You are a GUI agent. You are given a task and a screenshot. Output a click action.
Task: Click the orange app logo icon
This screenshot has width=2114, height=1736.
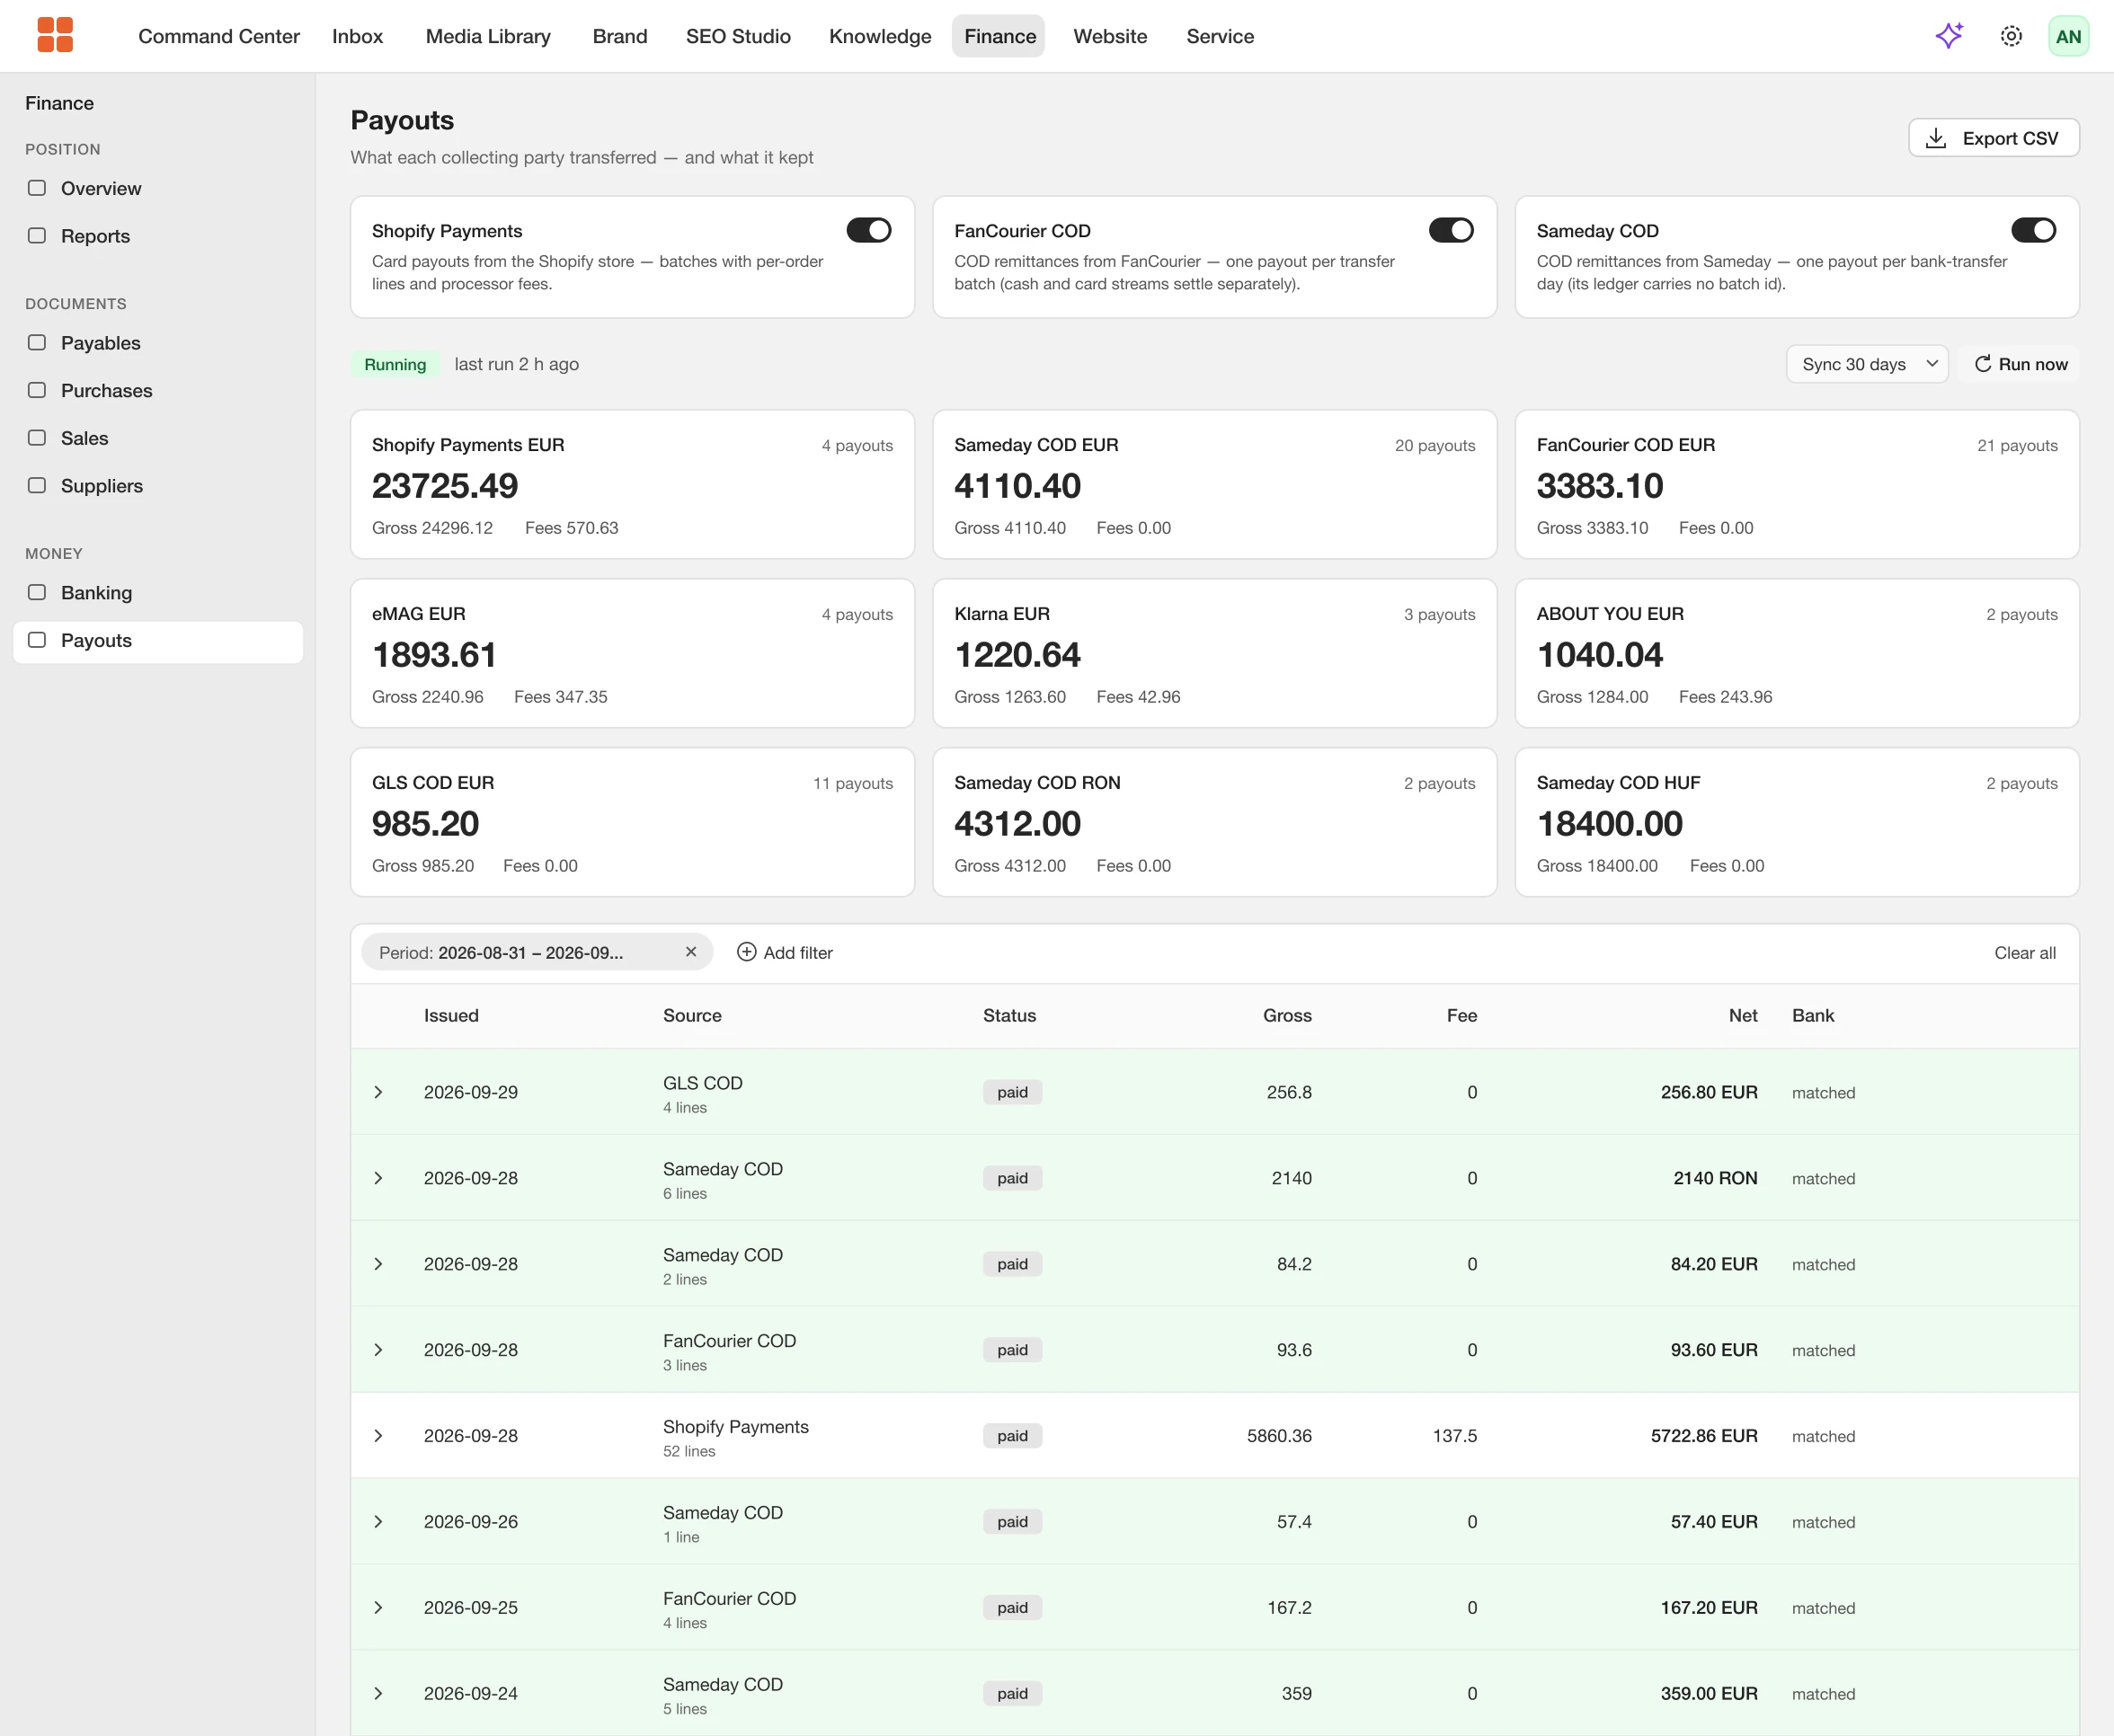tap(55, 35)
